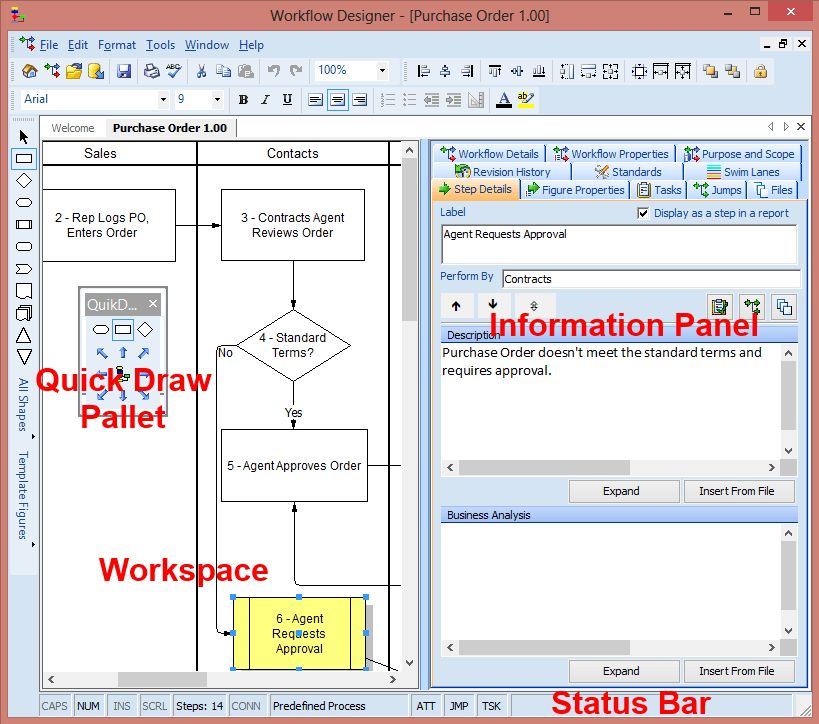Select the ellipse shape tool

(22, 202)
